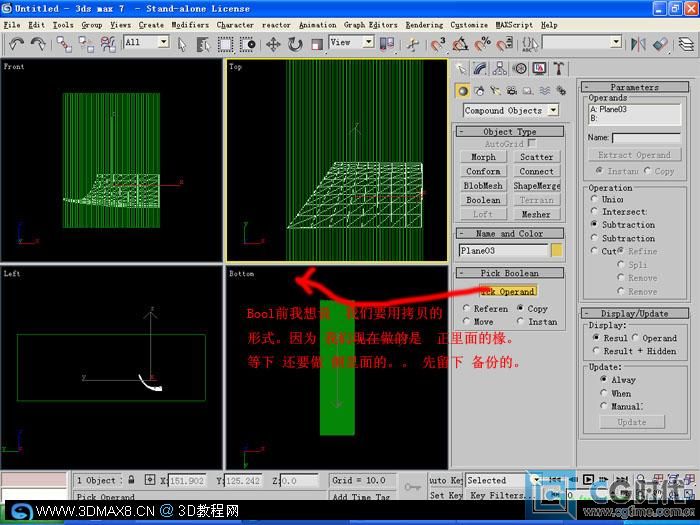Open the Edit Named Selection Sets tool
The image size is (700, 525).
530,44
